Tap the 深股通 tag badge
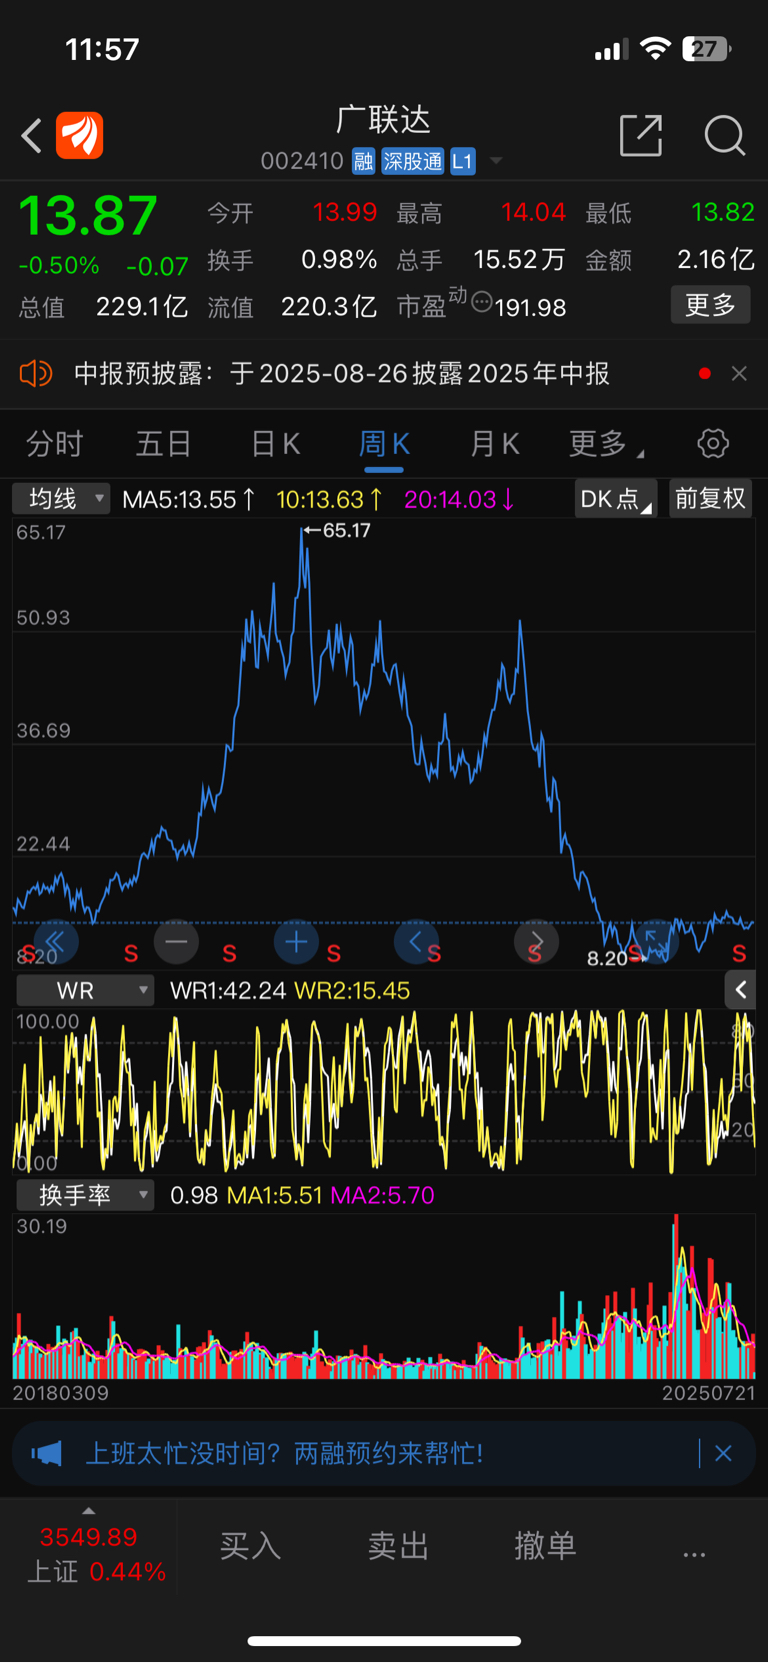Viewport: 768px width, 1663px height. click(x=413, y=161)
